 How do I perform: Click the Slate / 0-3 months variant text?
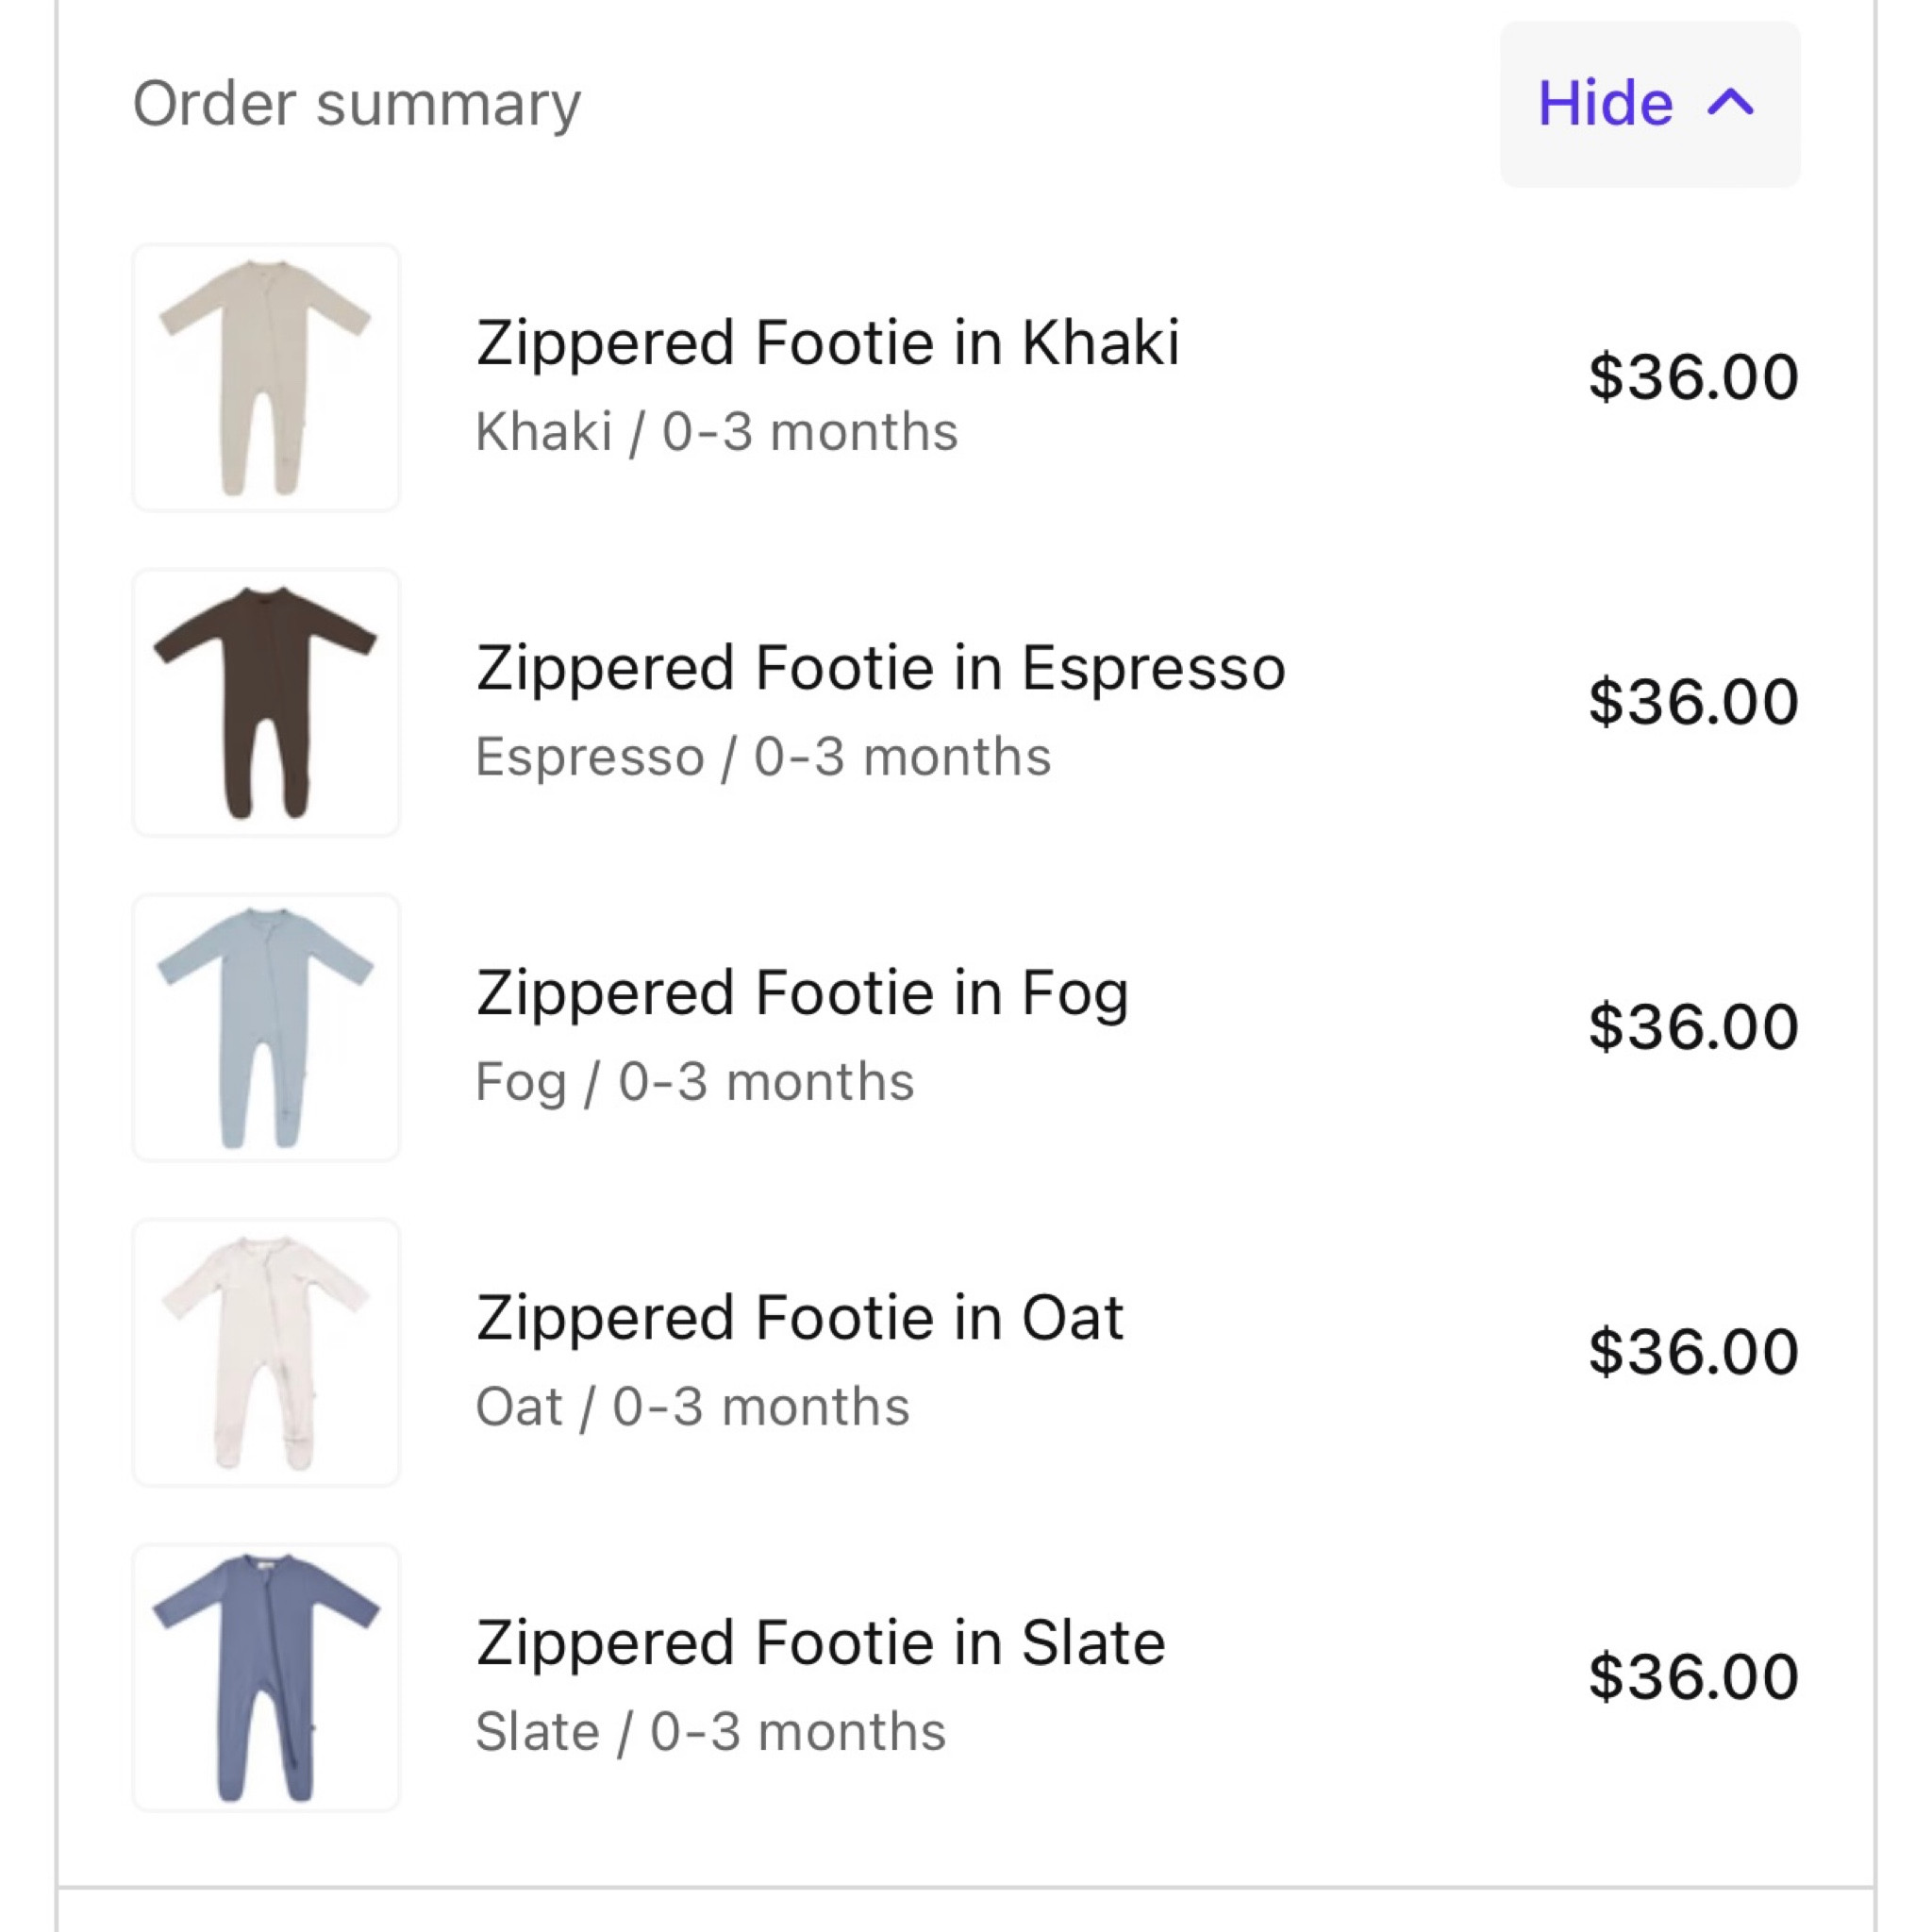(710, 1732)
